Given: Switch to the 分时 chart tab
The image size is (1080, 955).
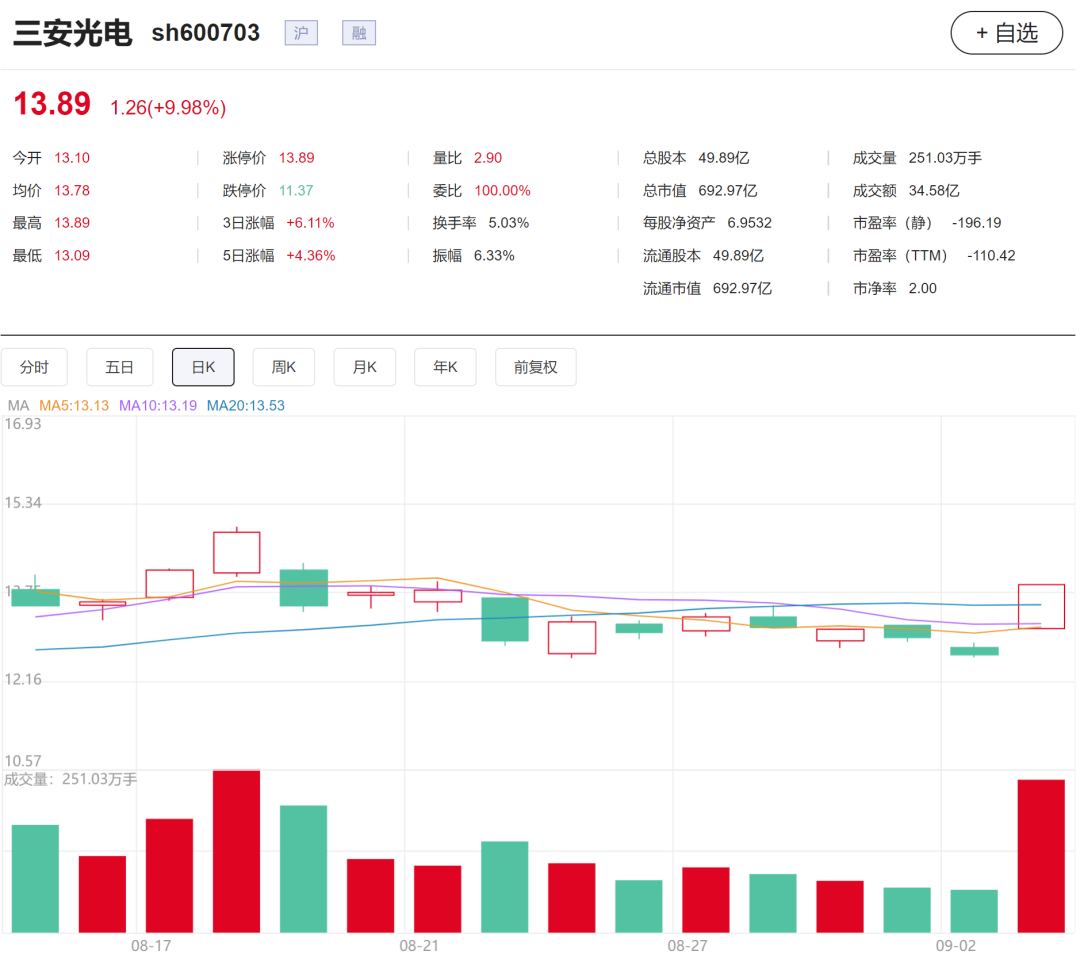Looking at the screenshot, I should pos(34,367).
